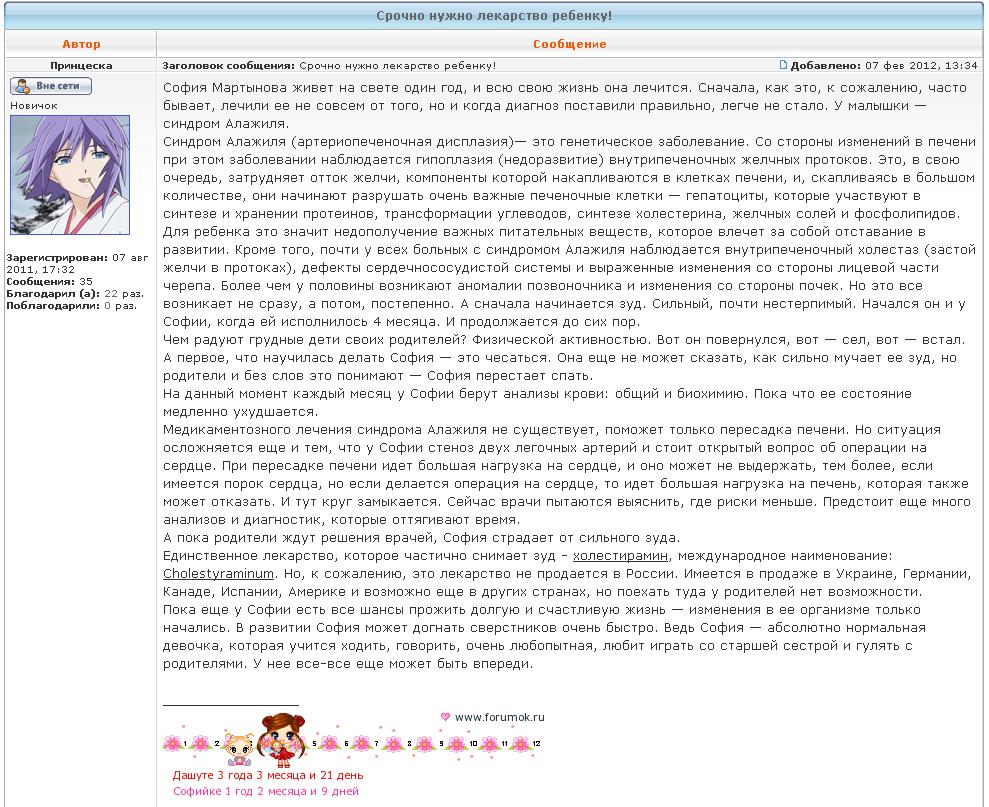Click the blonde baby figure in the signature ticker
The width and height of the screenshot is (989, 807).
click(x=238, y=746)
